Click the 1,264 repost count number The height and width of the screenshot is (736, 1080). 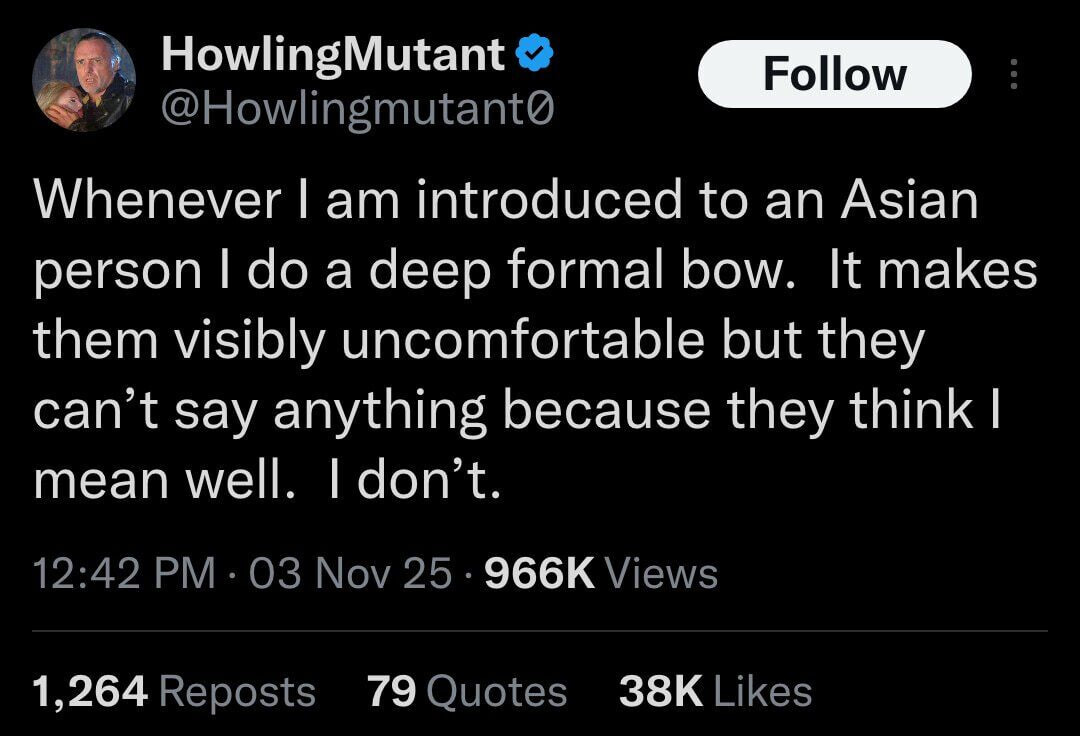click(90, 691)
